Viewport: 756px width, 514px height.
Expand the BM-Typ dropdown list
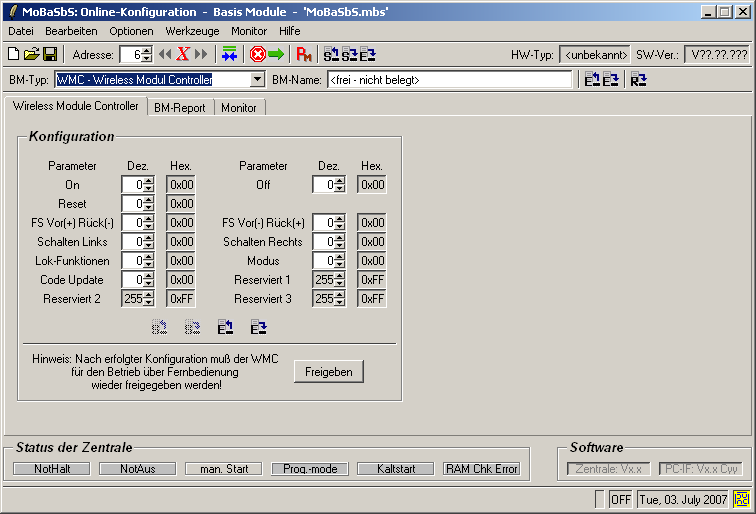pos(257,80)
